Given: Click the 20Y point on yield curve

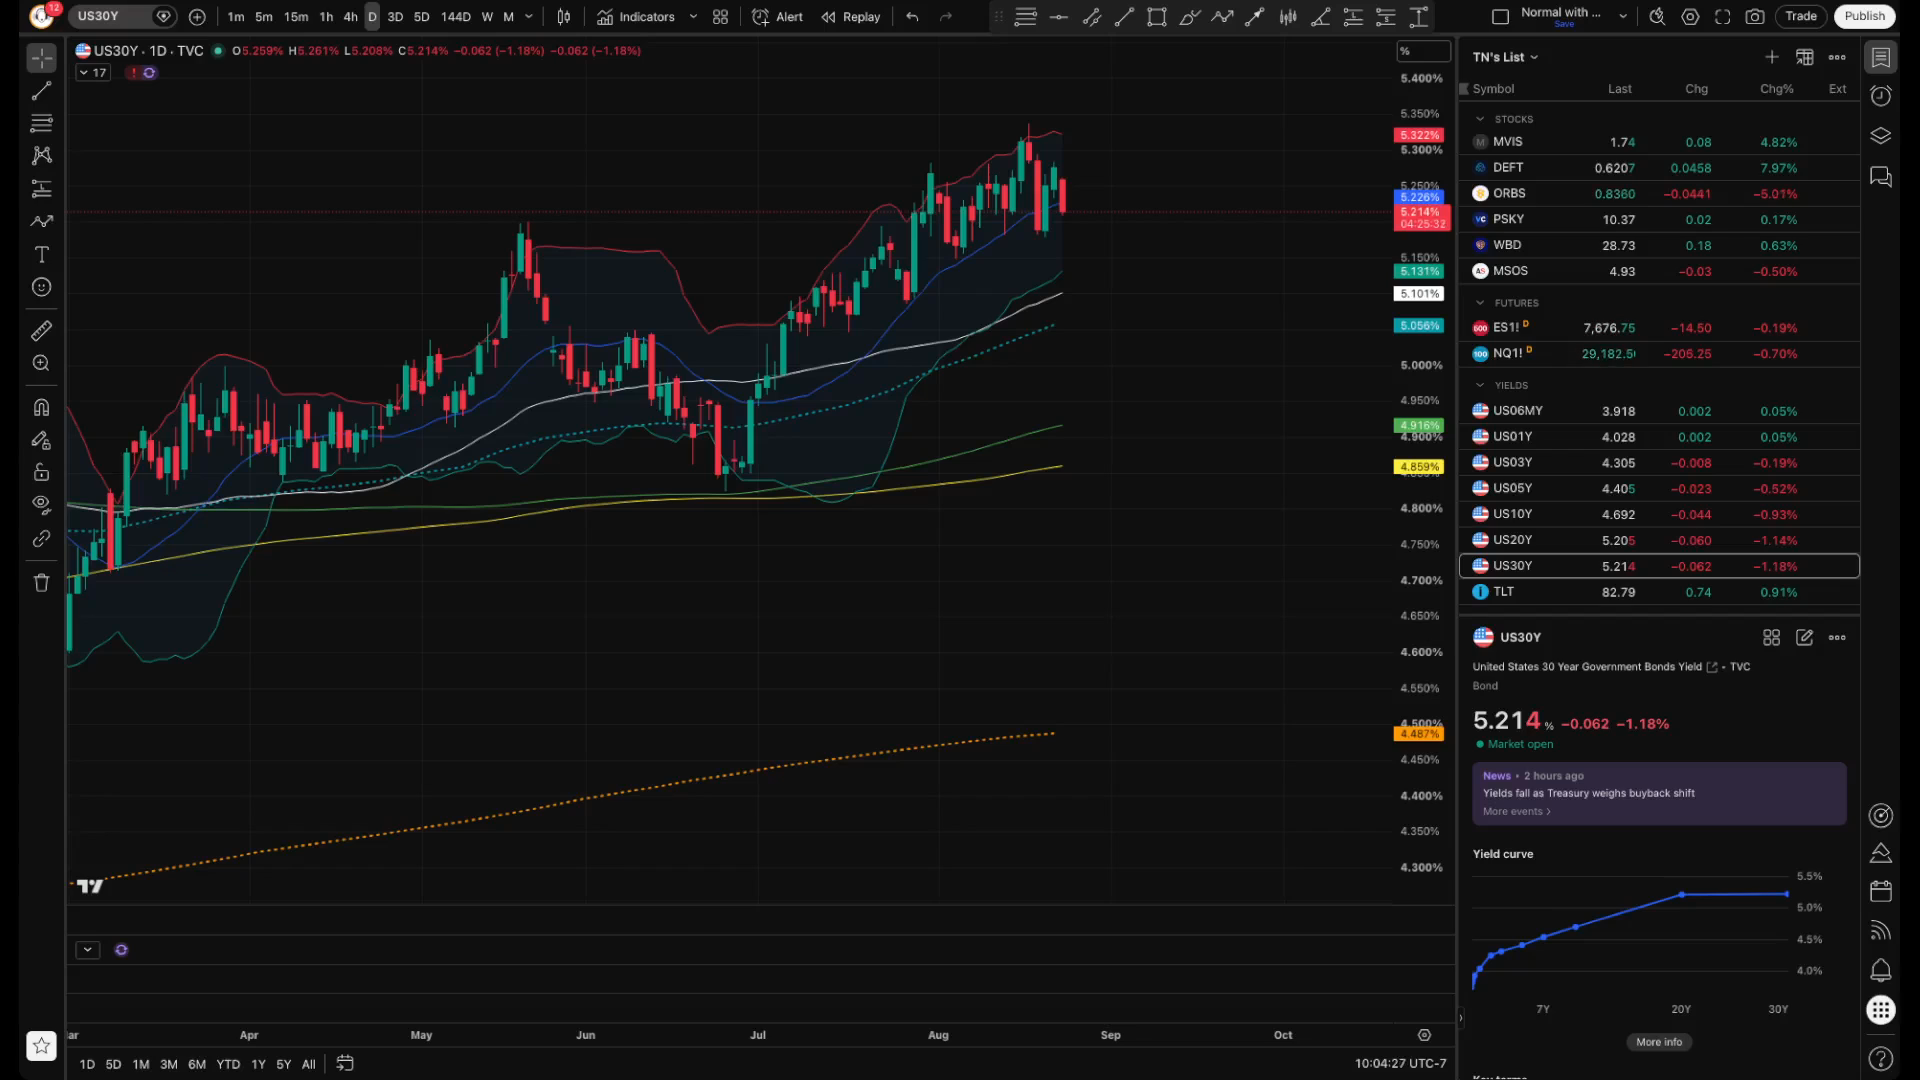Looking at the screenshot, I should click(1682, 895).
